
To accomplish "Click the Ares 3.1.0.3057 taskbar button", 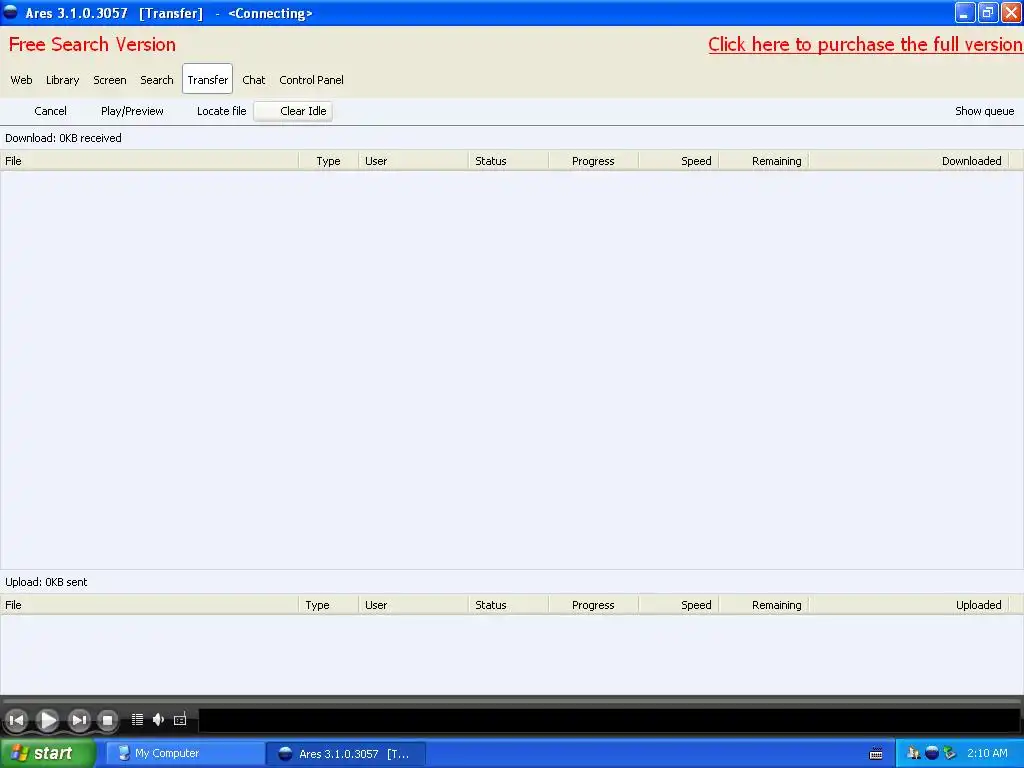I will click(345, 754).
